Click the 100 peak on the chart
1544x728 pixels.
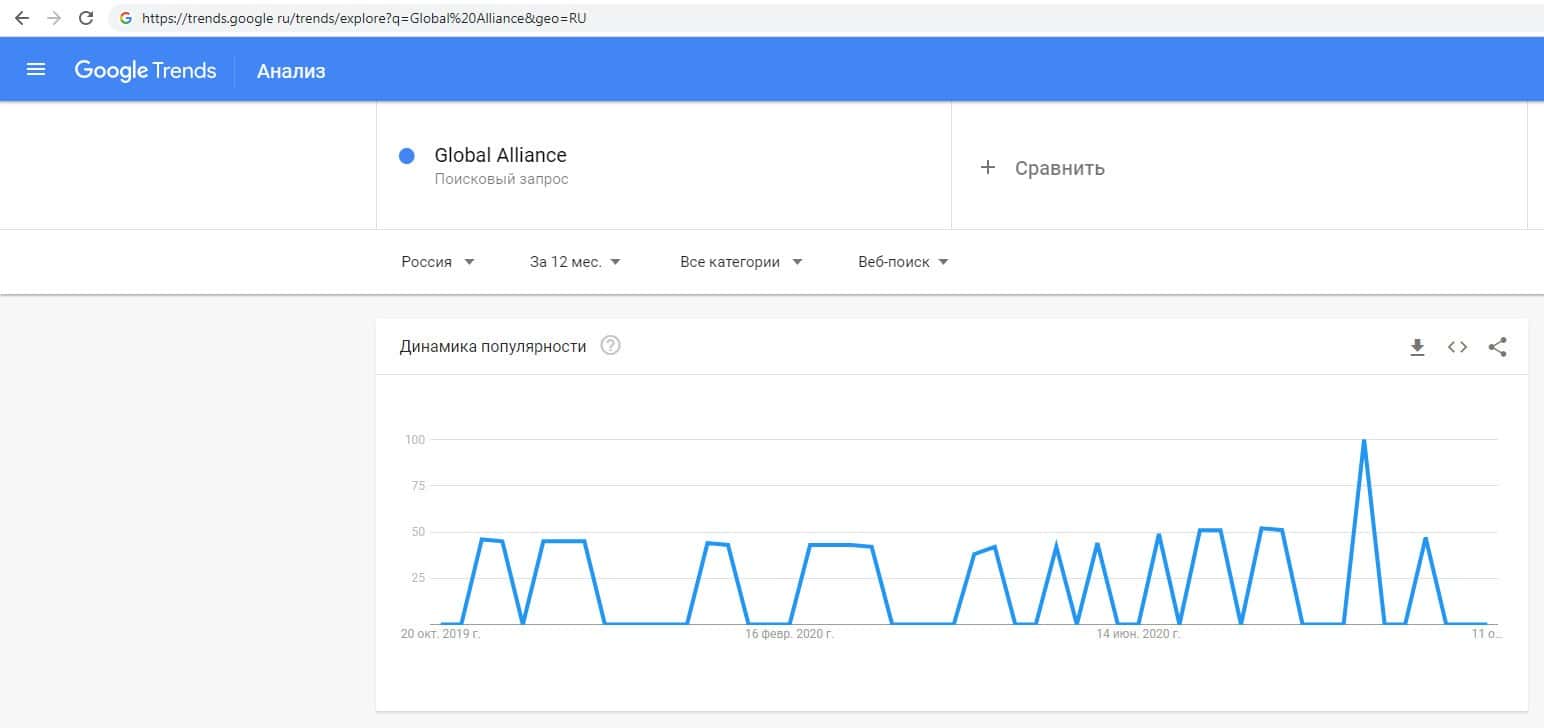coord(1364,441)
